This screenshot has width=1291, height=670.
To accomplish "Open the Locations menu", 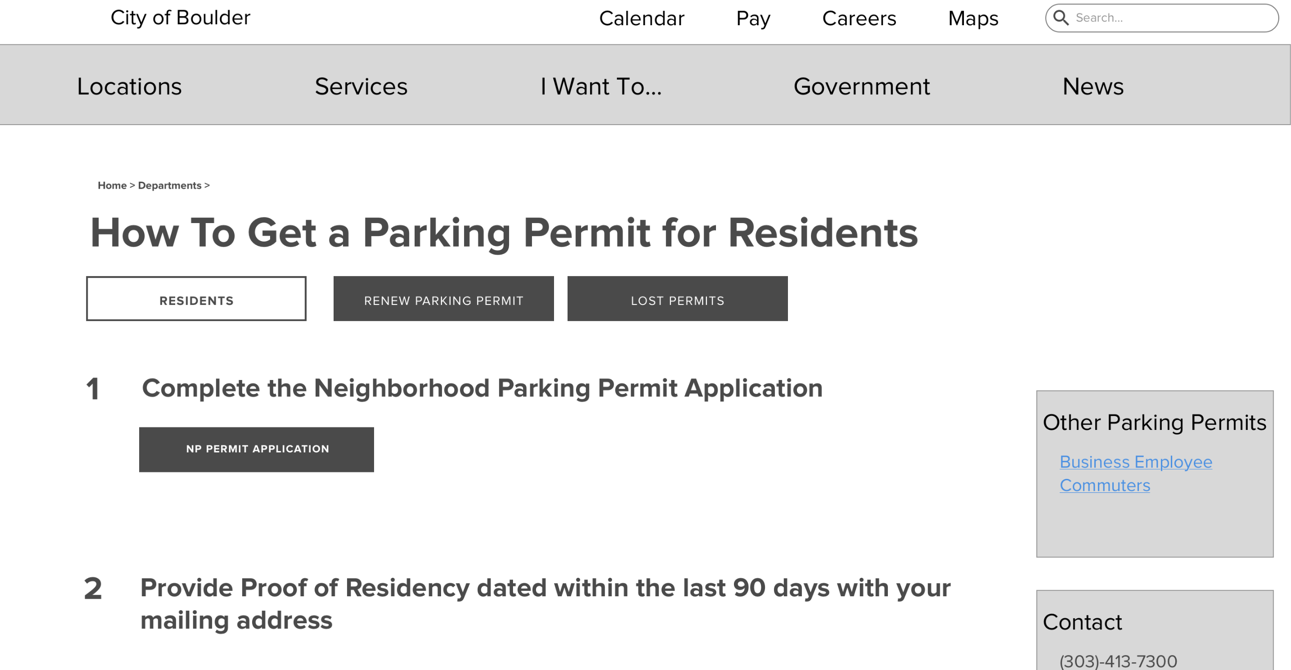I will [x=129, y=86].
